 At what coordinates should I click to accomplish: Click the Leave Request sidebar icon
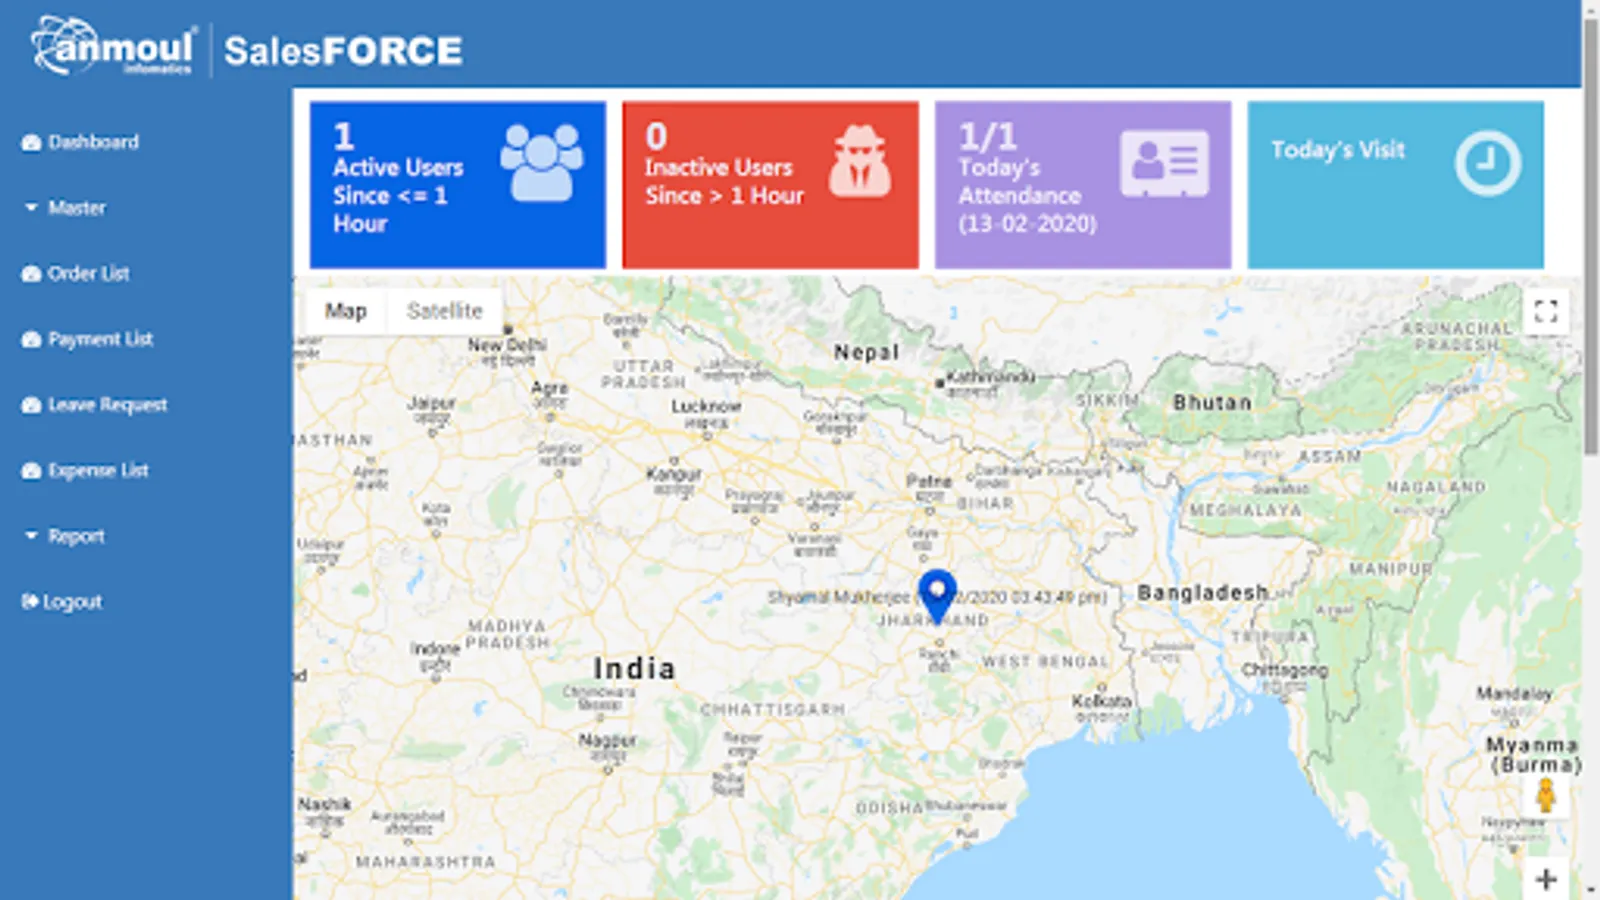coord(31,406)
